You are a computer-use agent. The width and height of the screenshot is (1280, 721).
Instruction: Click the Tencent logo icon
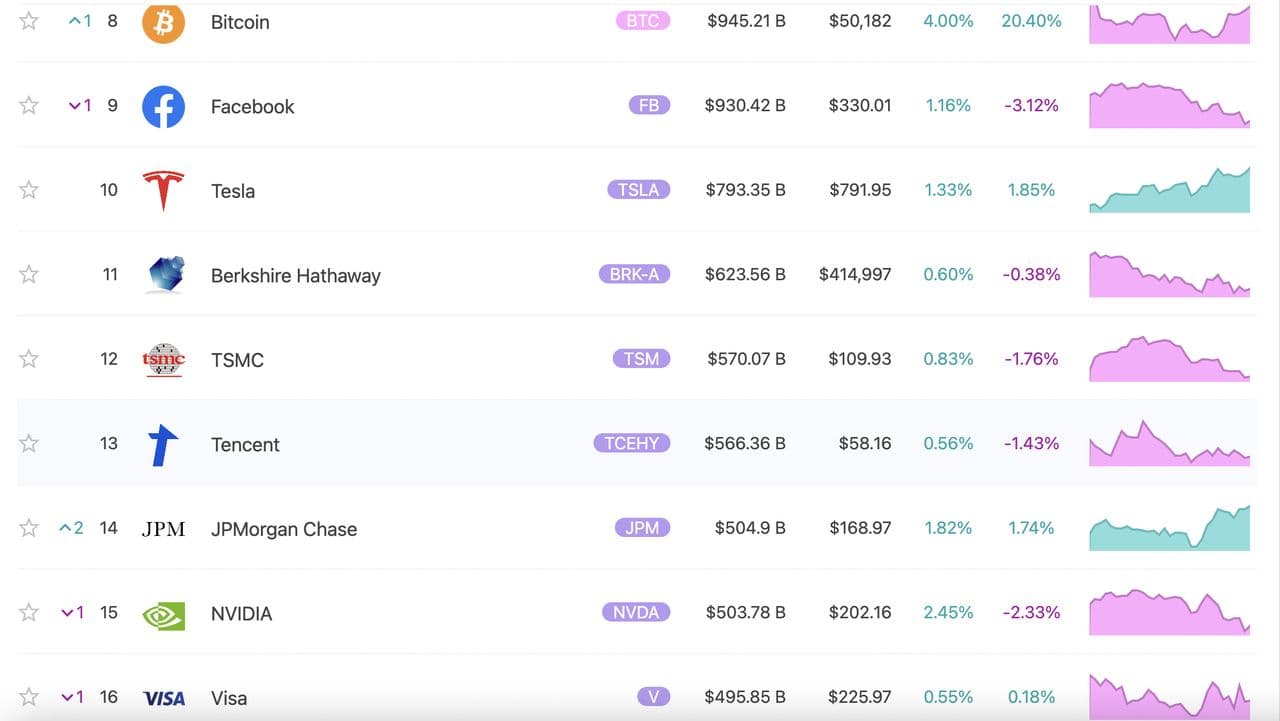[163, 444]
